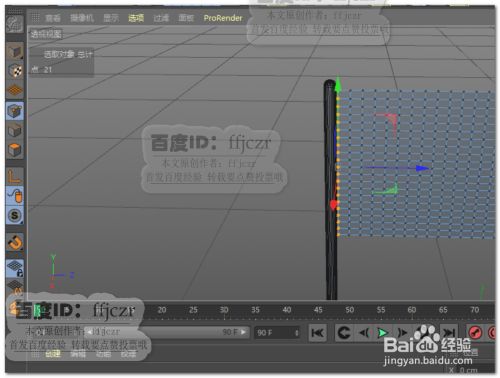The height and width of the screenshot is (378, 500).
Task: Toggle Tweak mode mouse icon
Action: (x=14, y=195)
